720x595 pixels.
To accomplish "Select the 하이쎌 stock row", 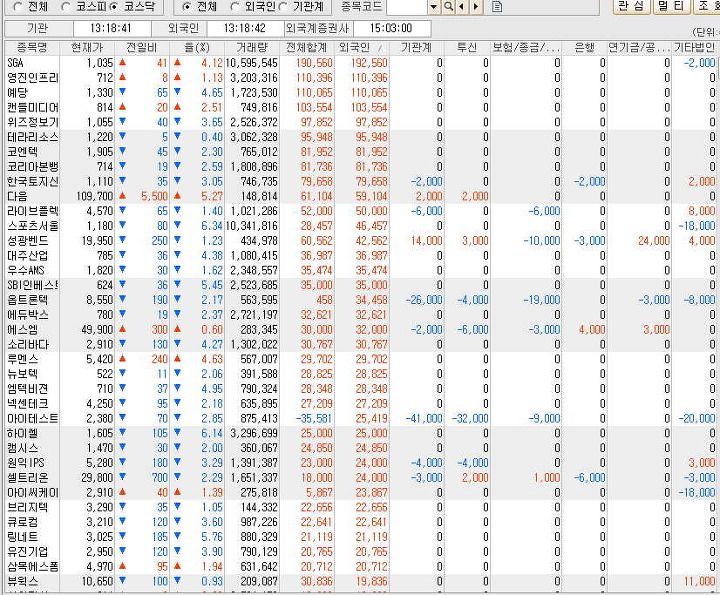I will click(x=361, y=433).
